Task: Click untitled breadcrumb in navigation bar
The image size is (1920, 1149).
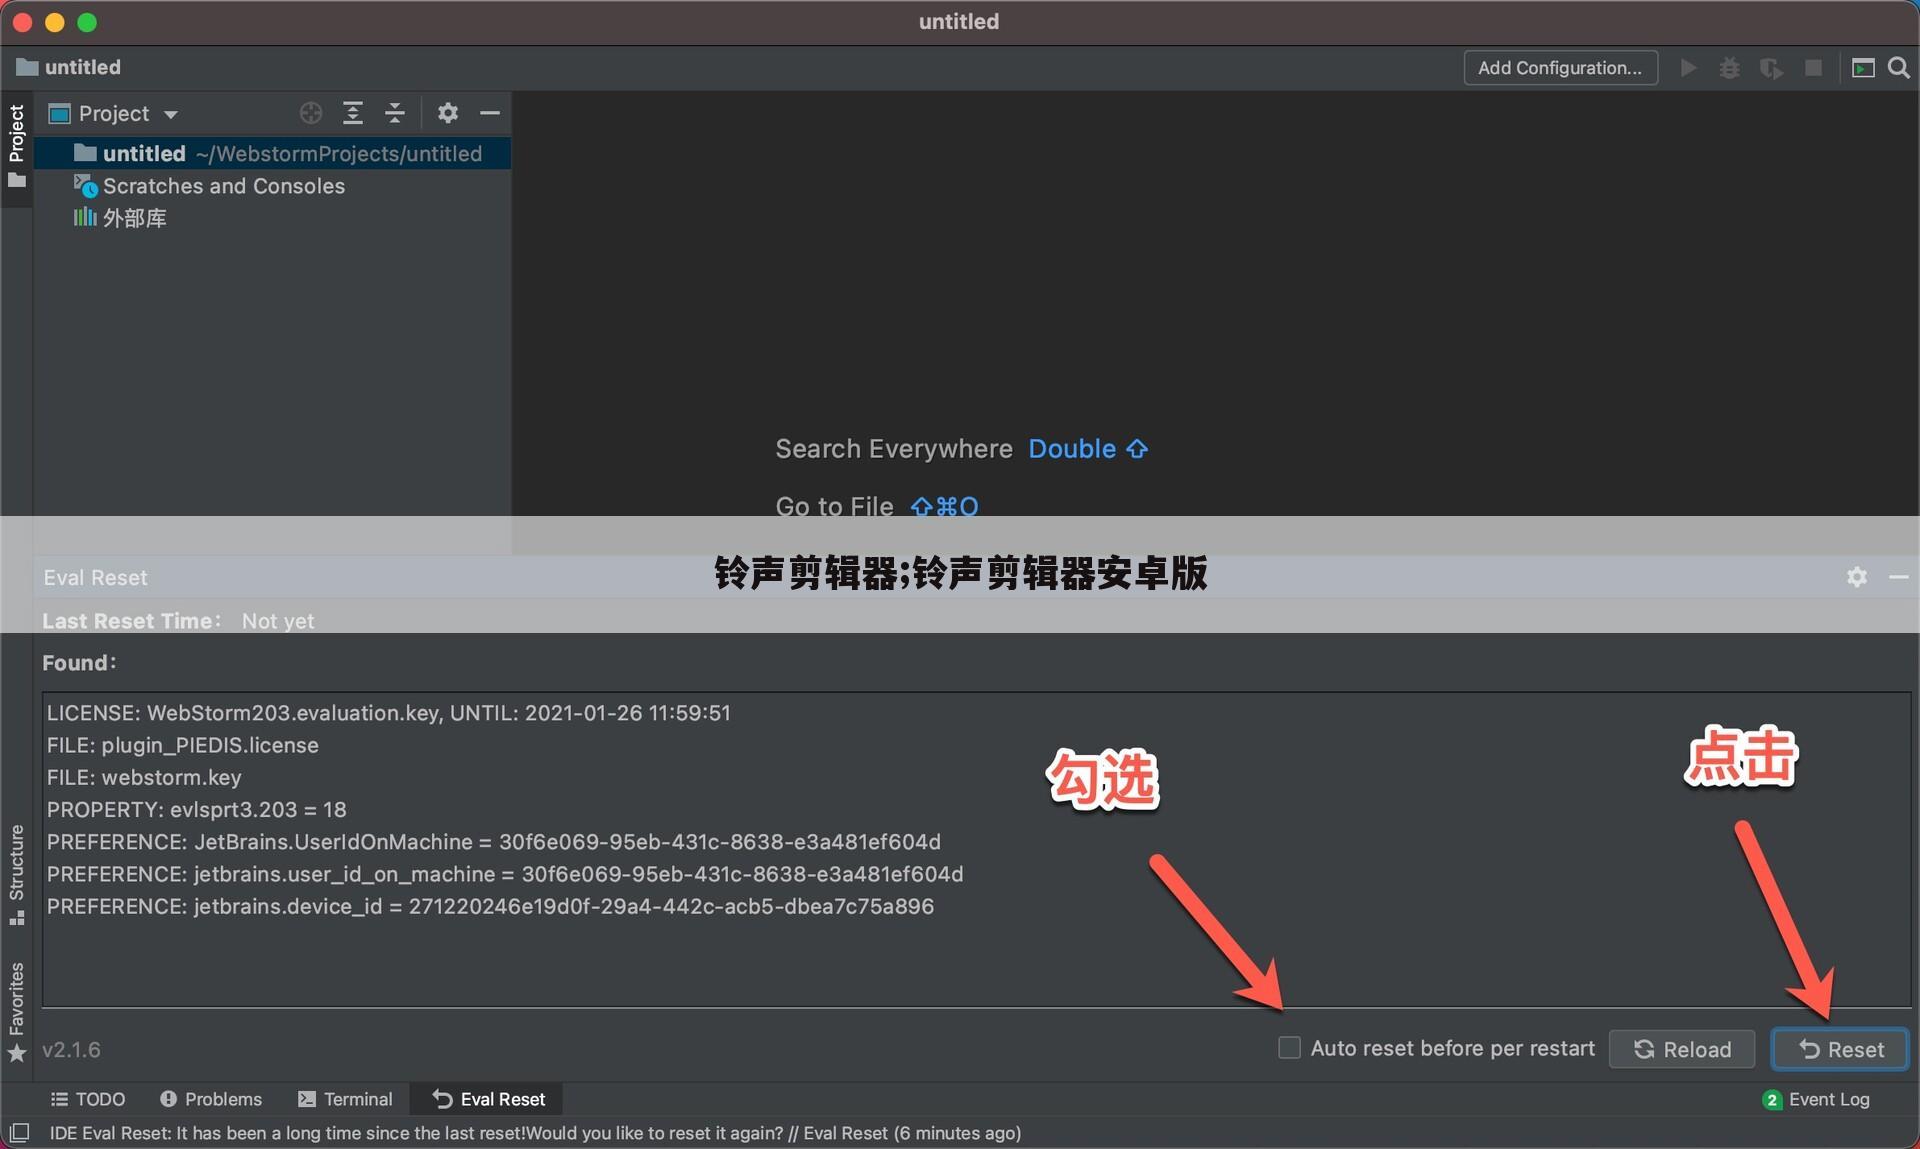Action: tap(68, 68)
